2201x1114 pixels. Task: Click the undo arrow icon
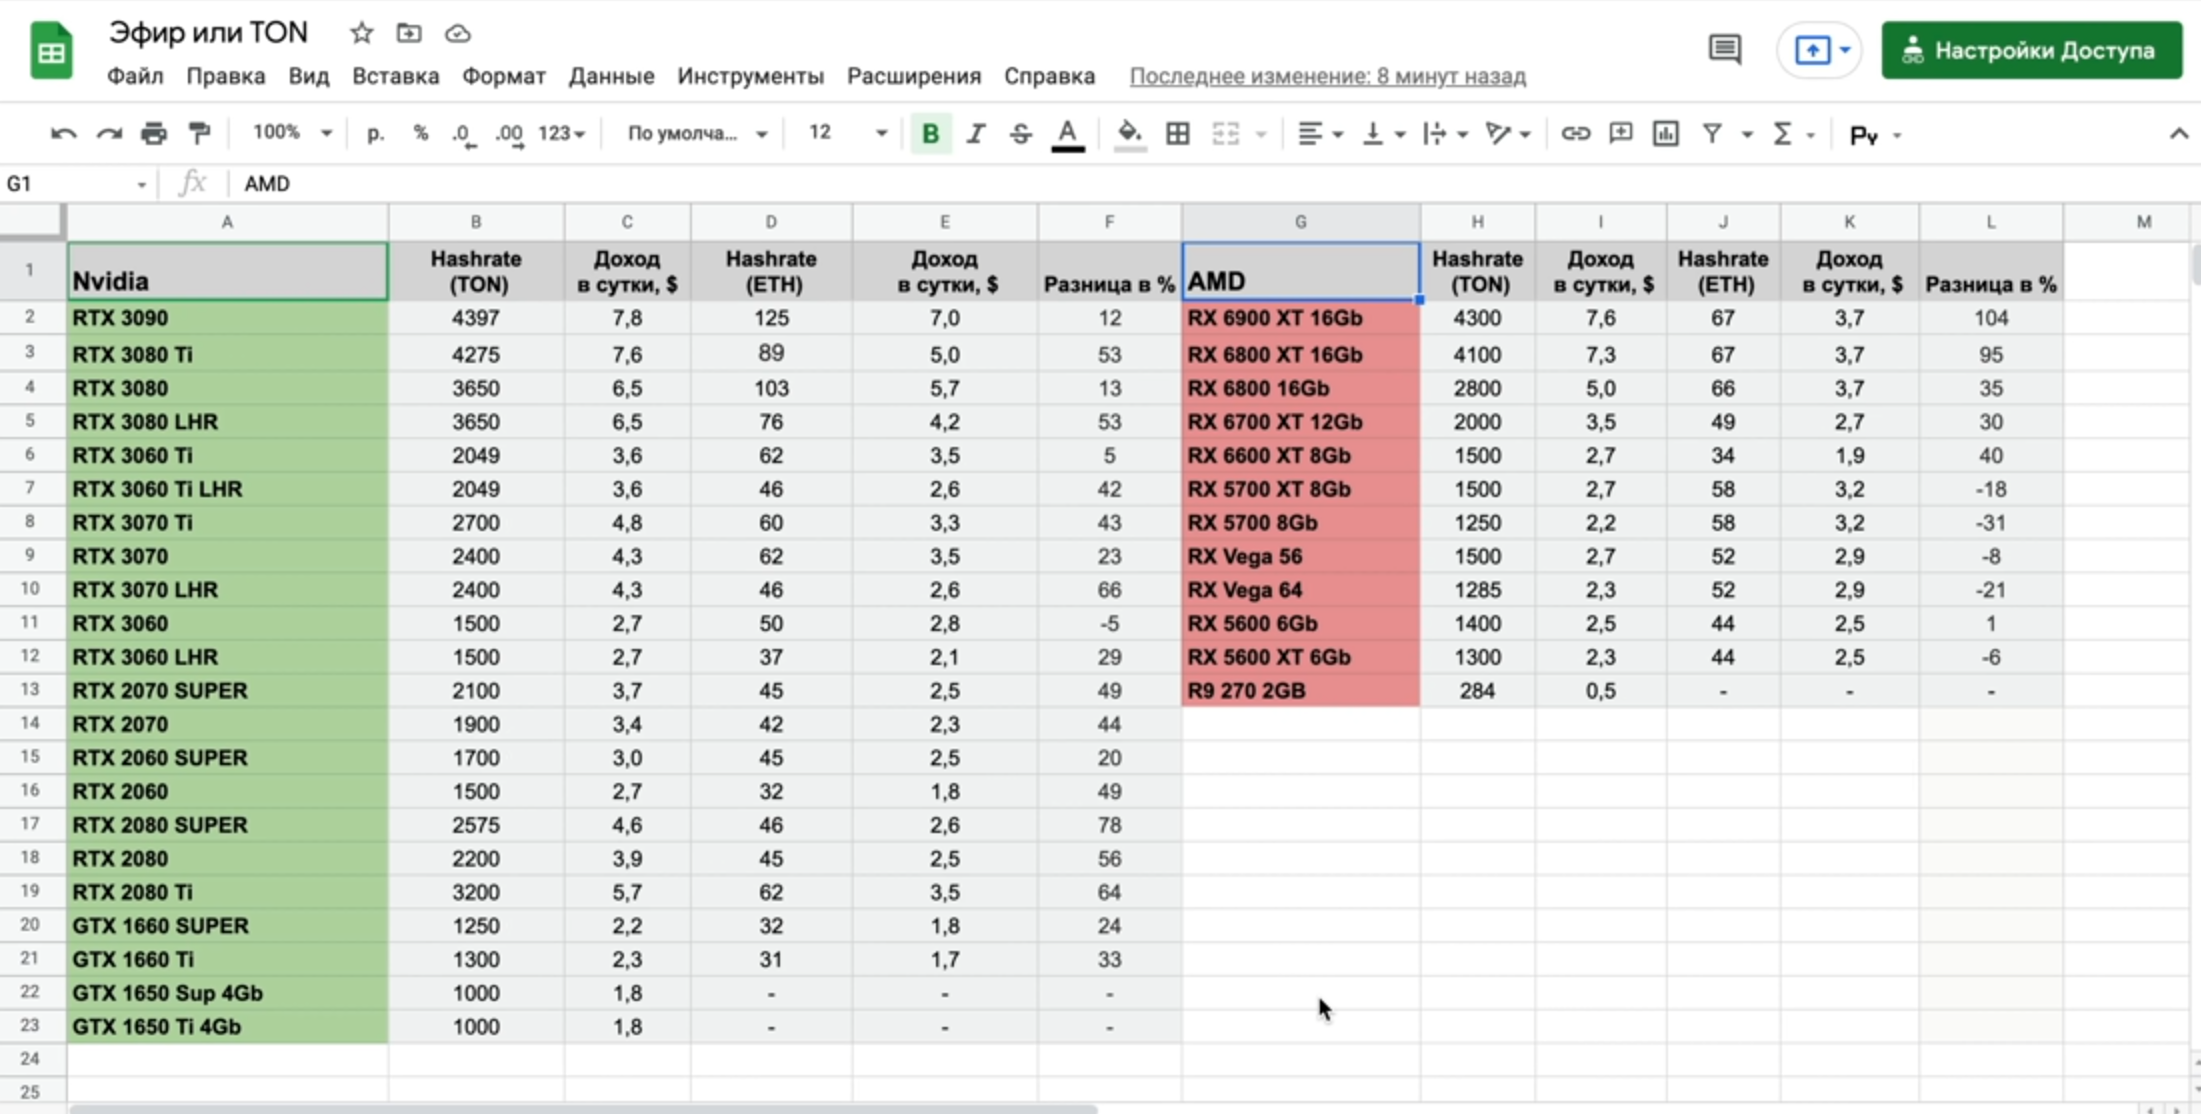(x=63, y=133)
